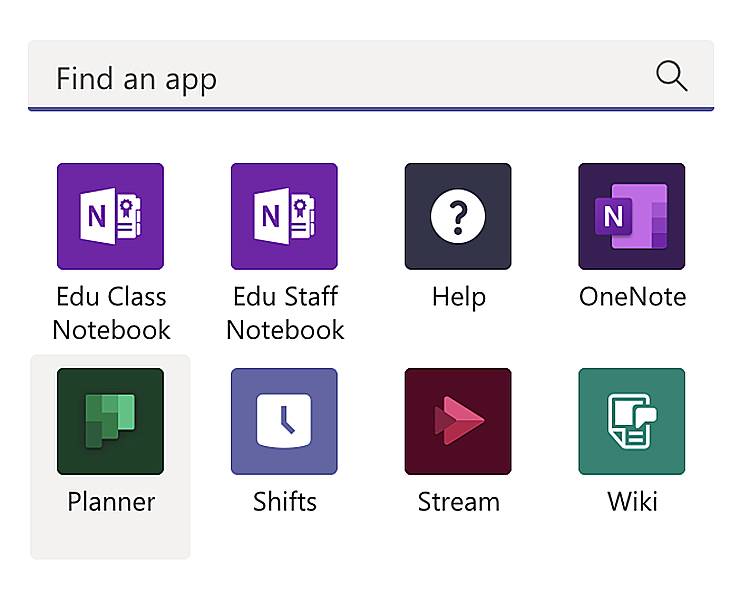740x602 pixels.
Task: Open the Edu Class Notebook app icon
Action: [x=110, y=217]
